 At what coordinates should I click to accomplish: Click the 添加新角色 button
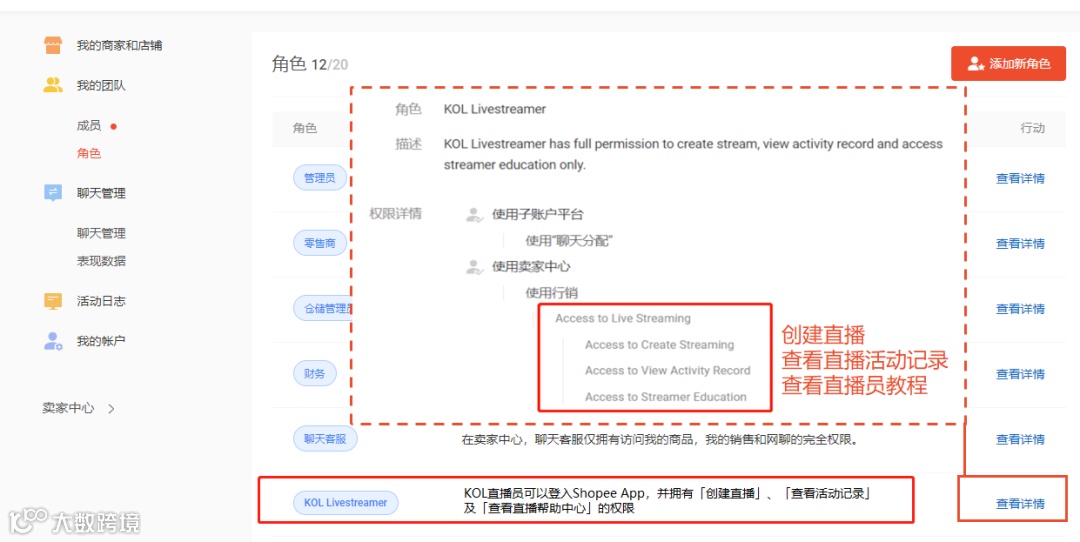click(1008, 63)
